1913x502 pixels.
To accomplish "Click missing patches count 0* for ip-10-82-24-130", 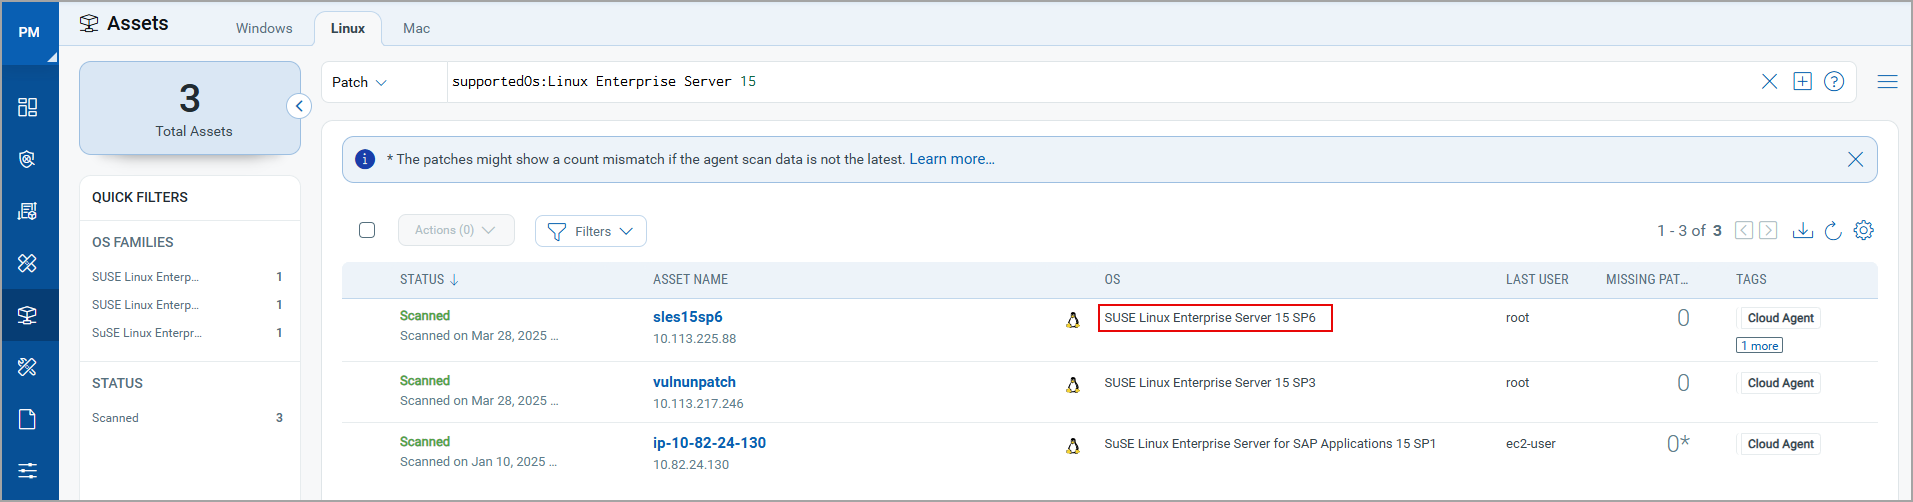I will pos(1678,443).
